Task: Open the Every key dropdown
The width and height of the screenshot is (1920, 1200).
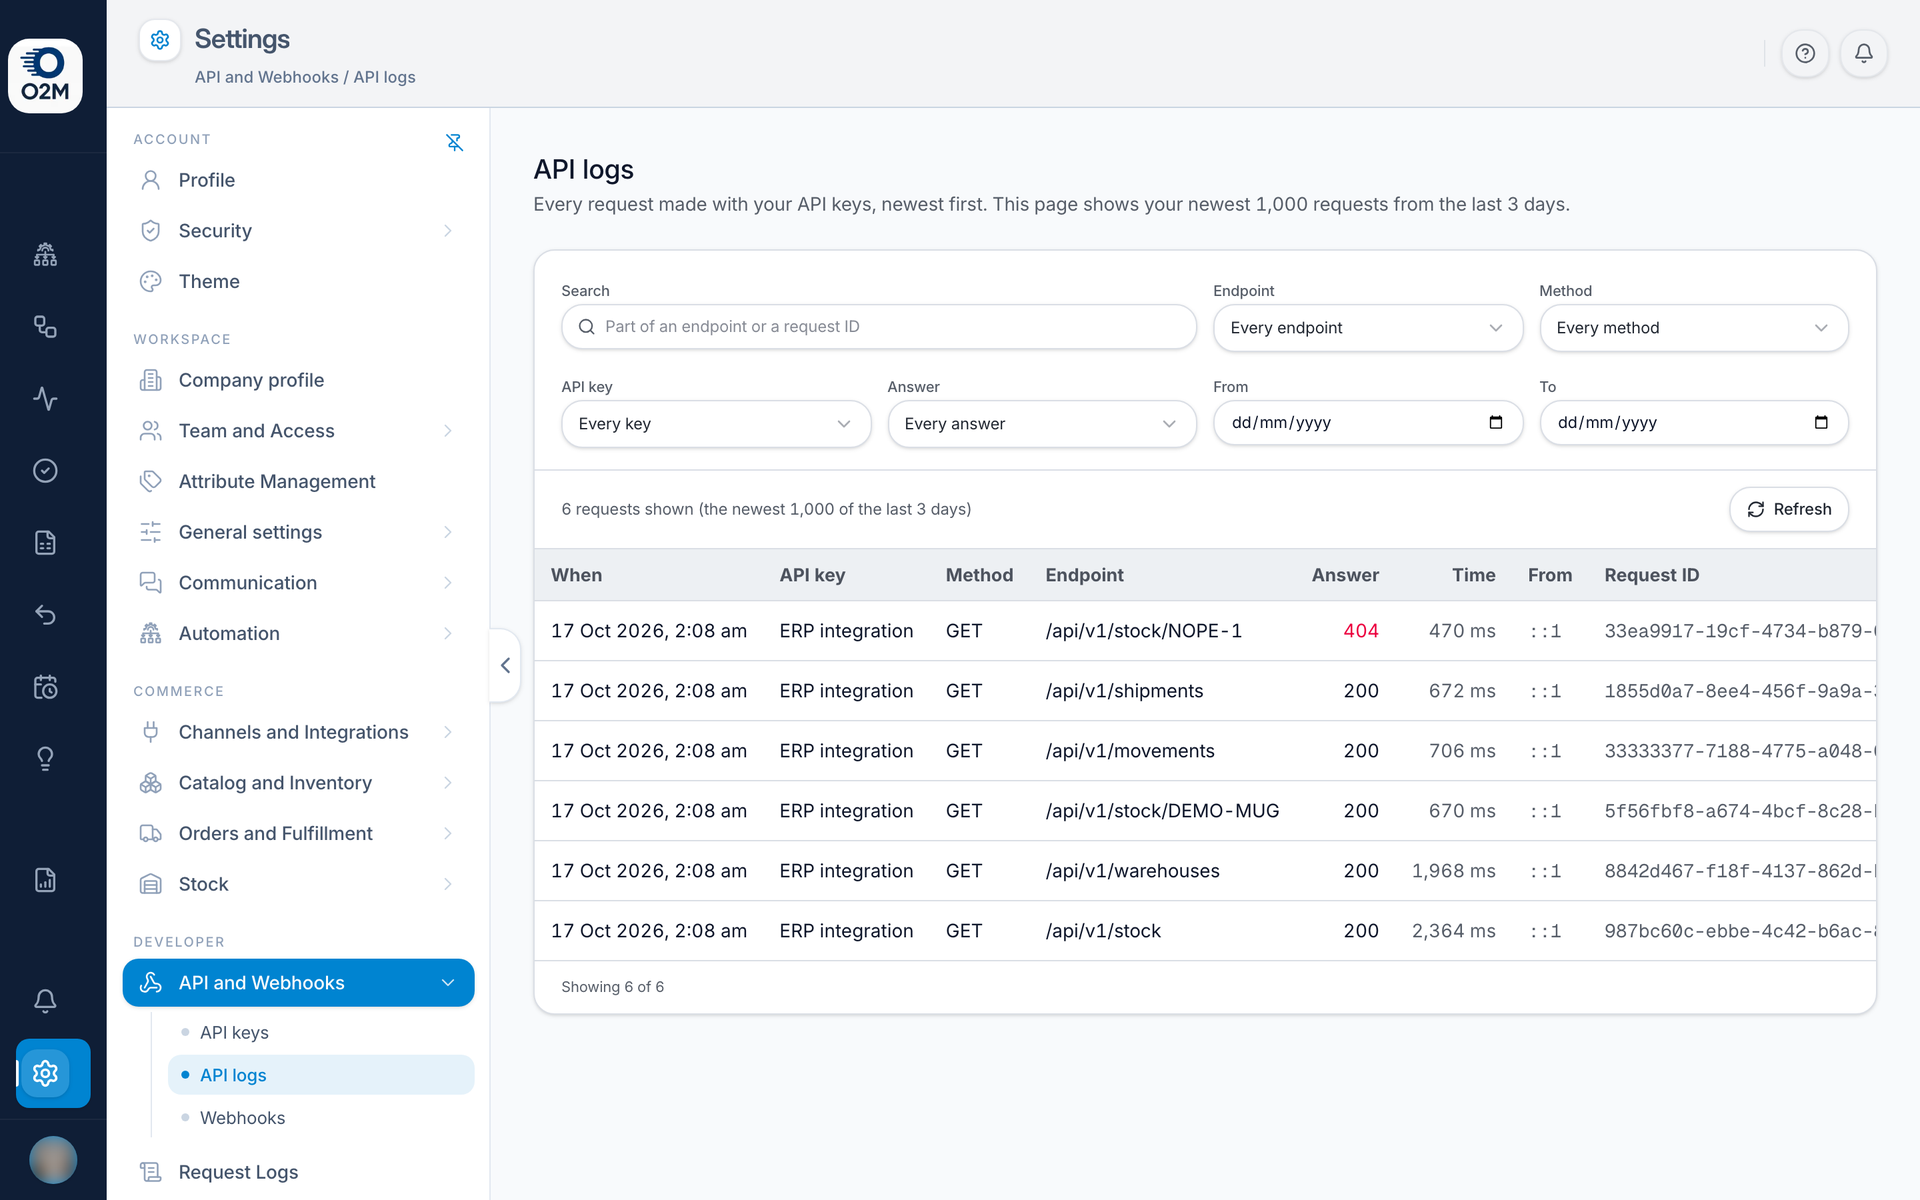Action: pyautogui.click(x=716, y=424)
